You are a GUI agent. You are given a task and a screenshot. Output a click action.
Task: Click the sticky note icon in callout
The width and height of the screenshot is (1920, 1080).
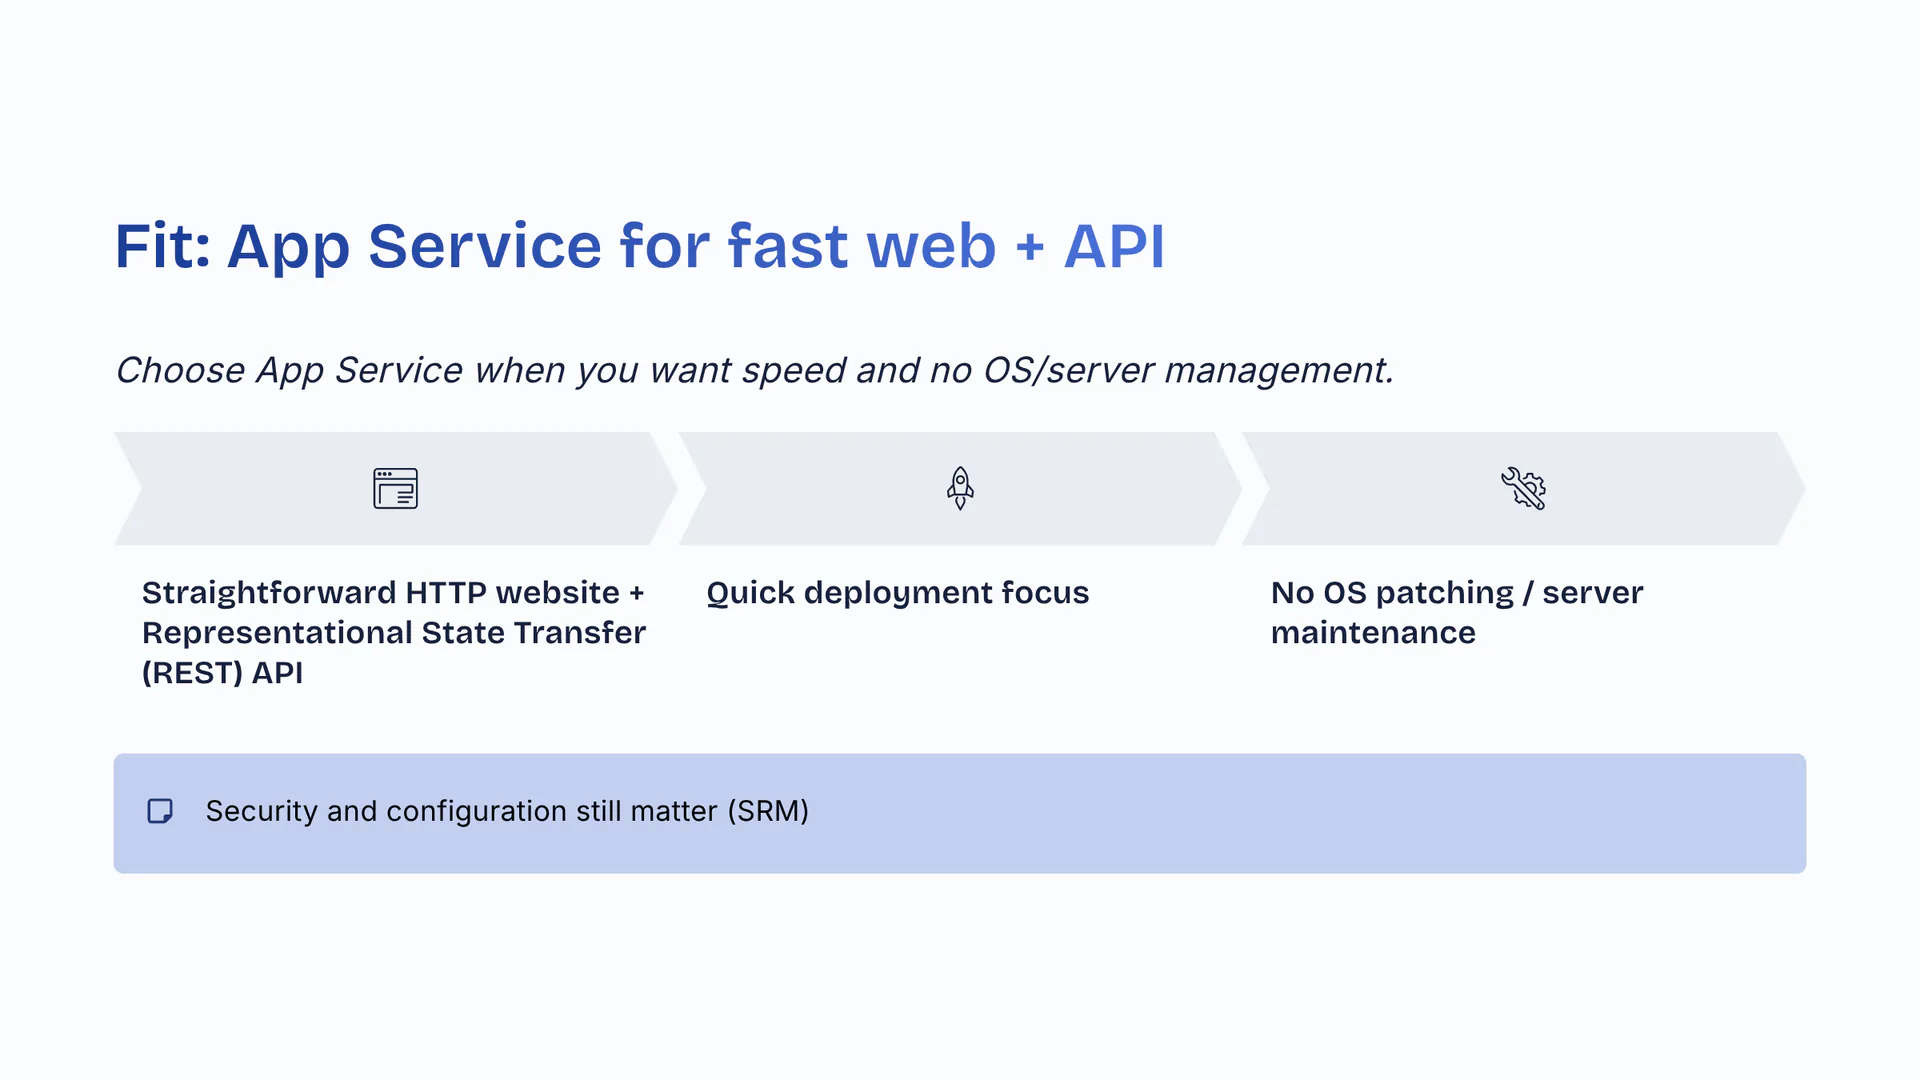160,811
